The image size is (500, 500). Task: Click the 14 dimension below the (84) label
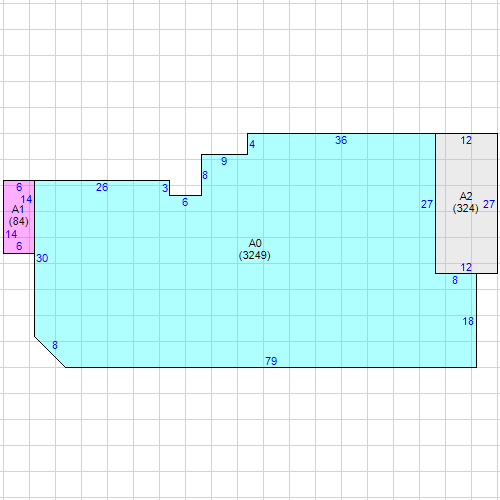pyautogui.click(x=11, y=234)
